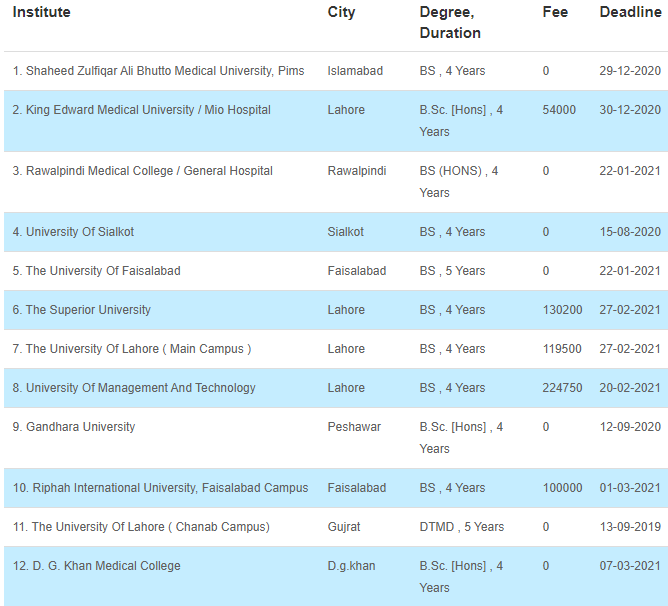Click Faisalabad city for The University Of Faisalabad
Image resolution: width=668 pixels, height=606 pixels.
[x=357, y=271]
